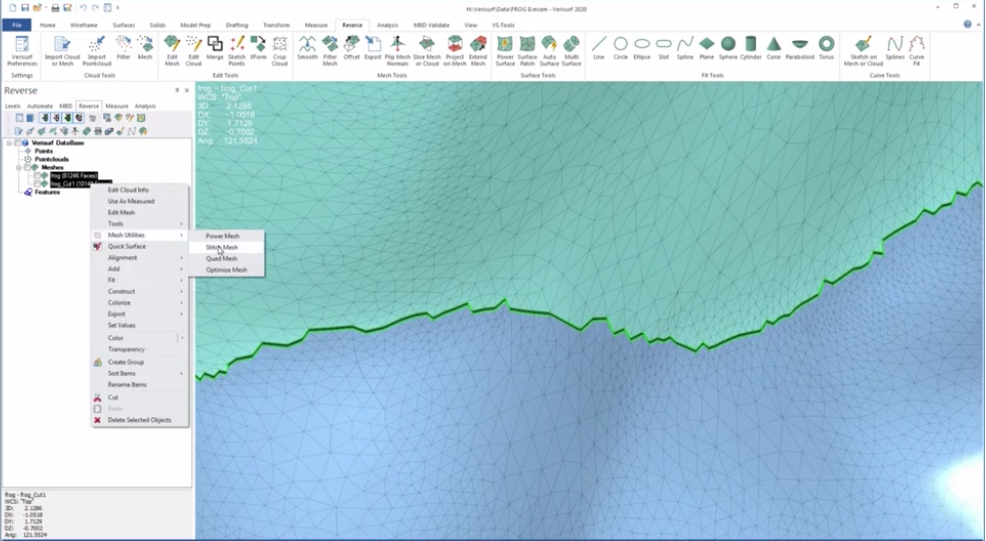Choose Optimize Mesh from the submenu
Screen dimensions: 986x541
226,270
